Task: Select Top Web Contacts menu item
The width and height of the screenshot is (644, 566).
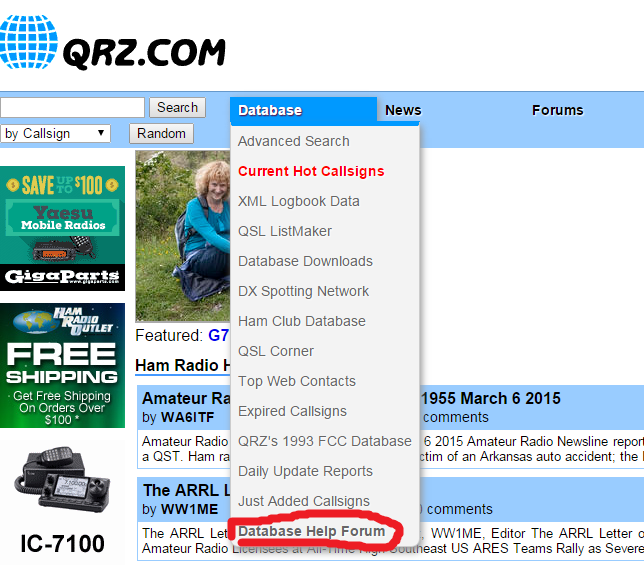Action: (297, 381)
